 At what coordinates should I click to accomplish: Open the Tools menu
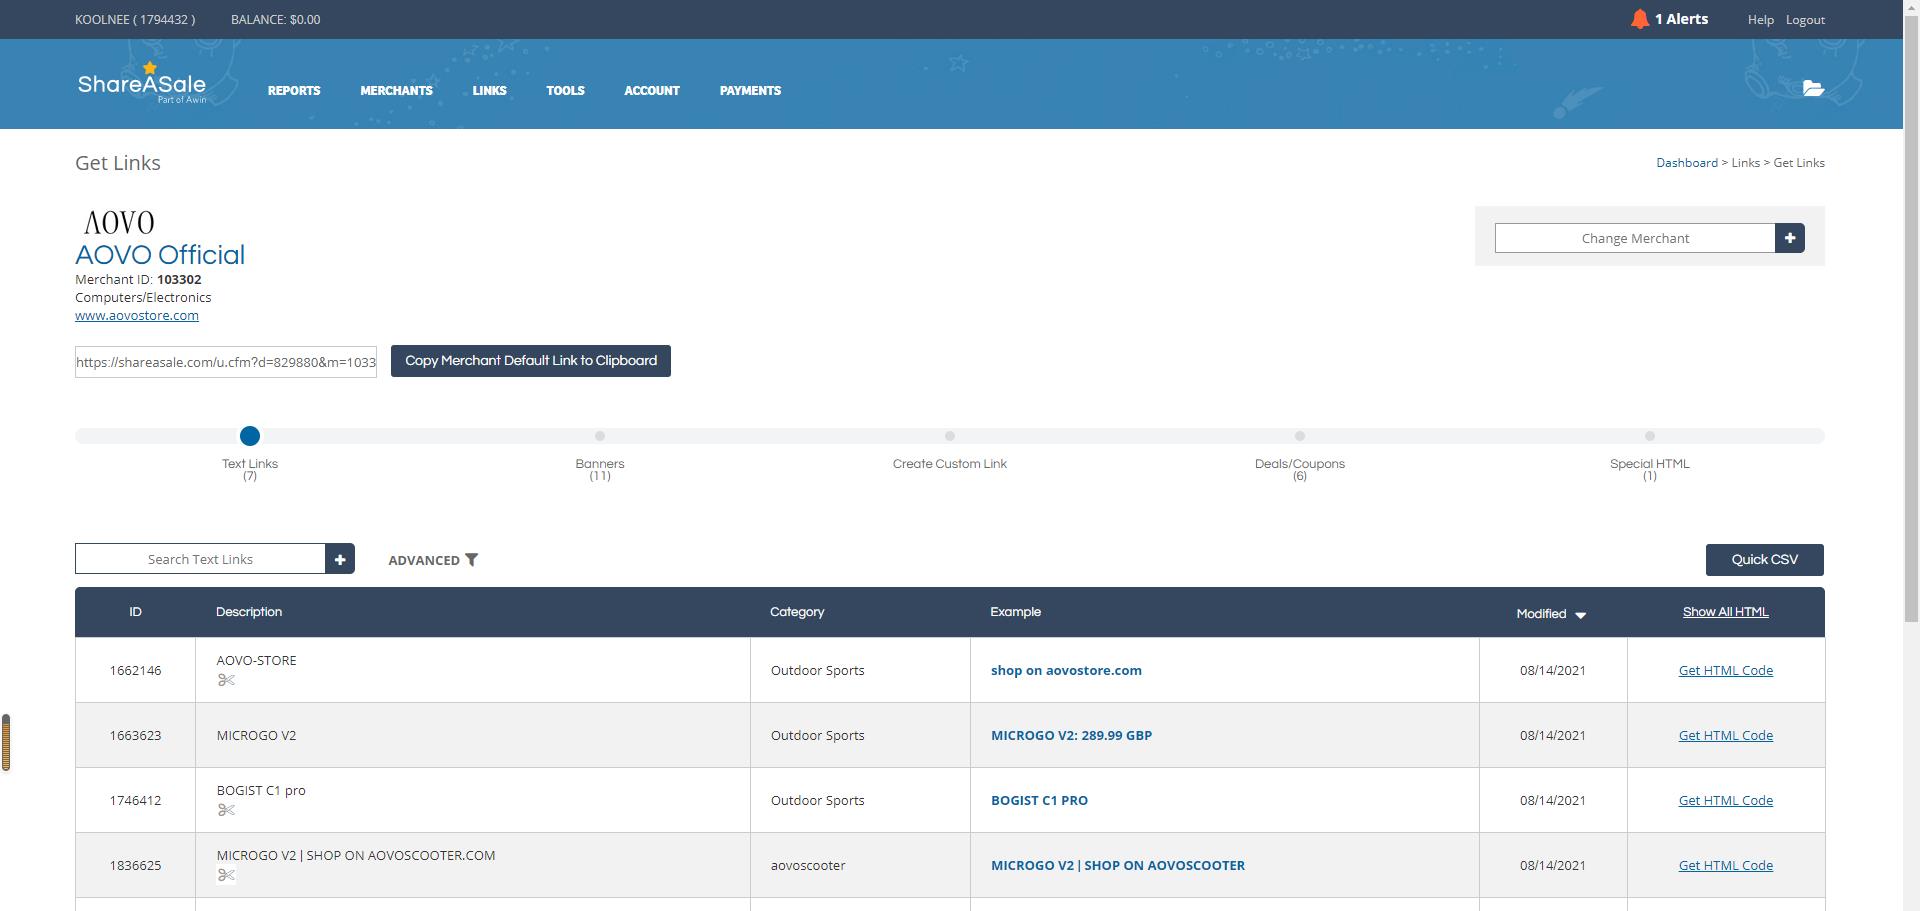tap(565, 90)
